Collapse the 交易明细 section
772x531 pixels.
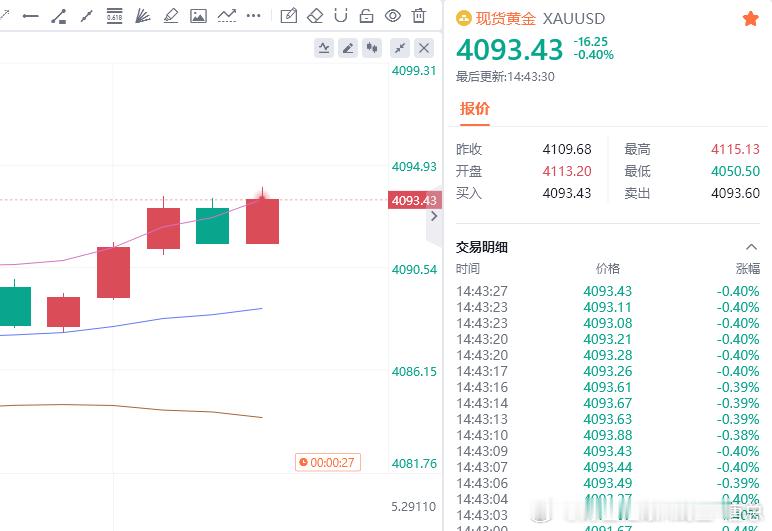pos(751,247)
